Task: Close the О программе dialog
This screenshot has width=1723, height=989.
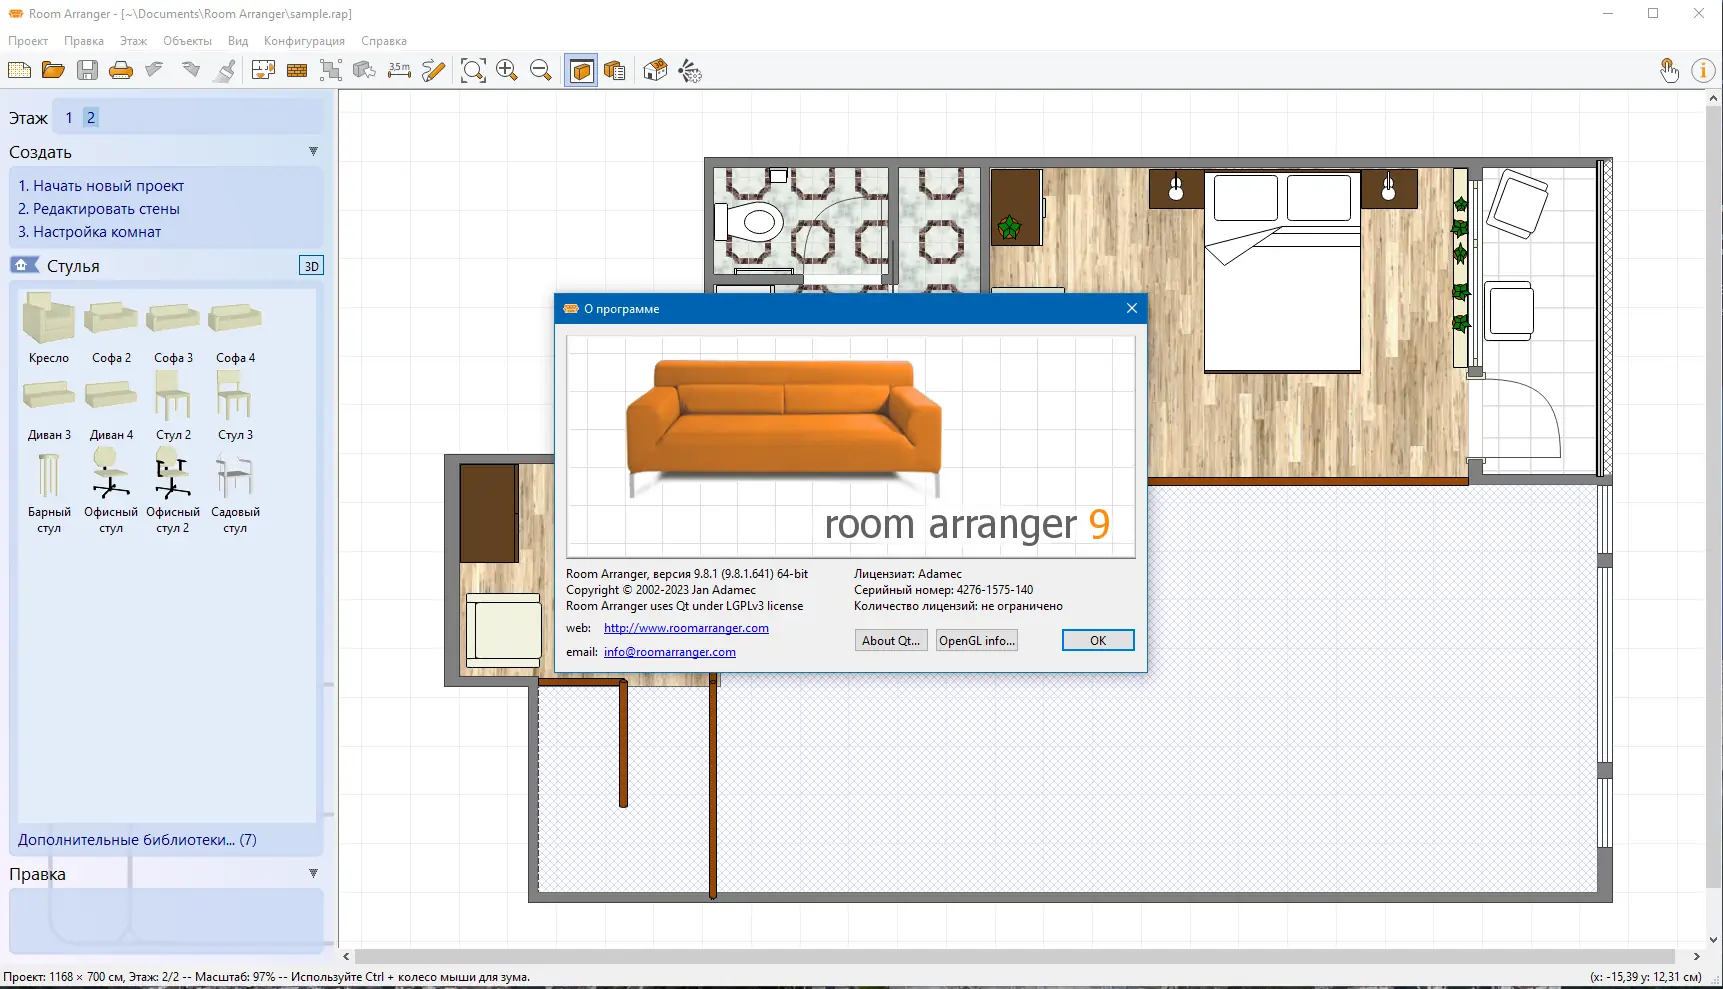Action: (1132, 308)
